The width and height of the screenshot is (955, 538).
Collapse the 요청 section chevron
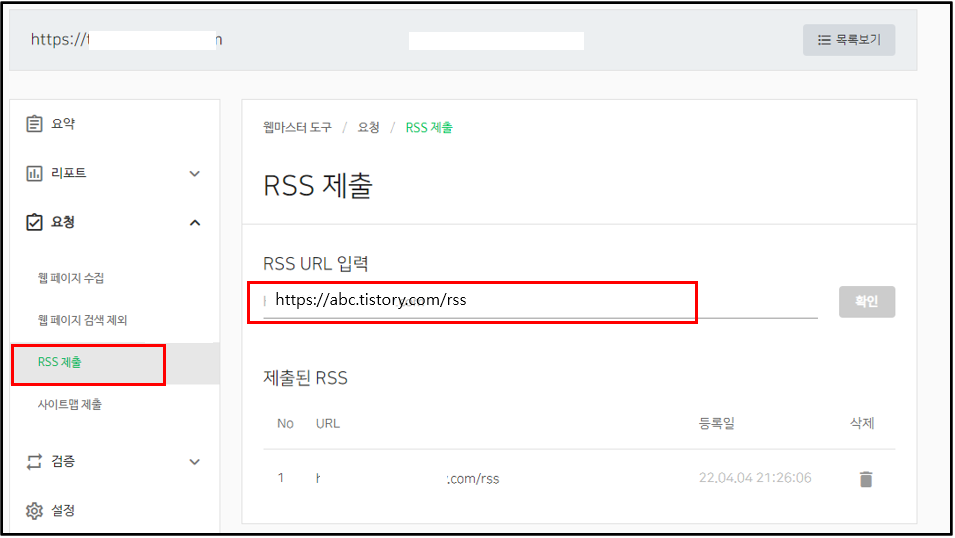click(x=194, y=223)
